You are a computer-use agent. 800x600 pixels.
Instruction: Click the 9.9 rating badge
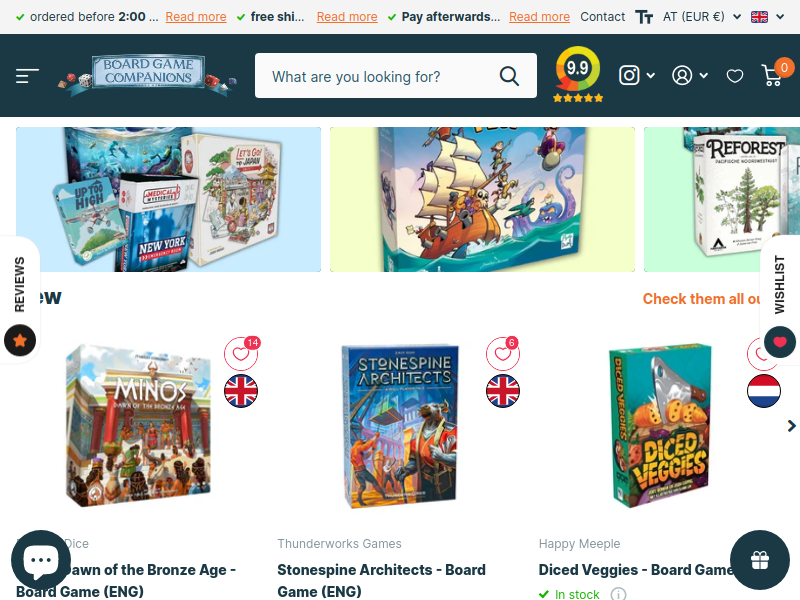[x=578, y=74]
